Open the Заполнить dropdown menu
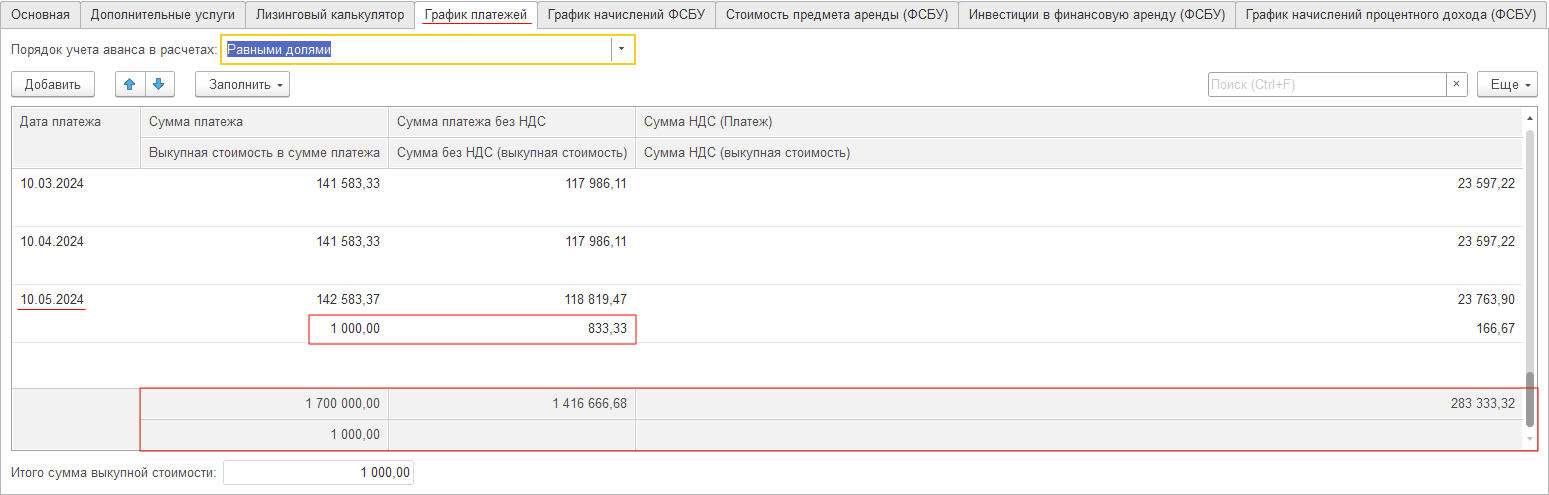Screen dimensions: 1549x495 coord(242,85)
